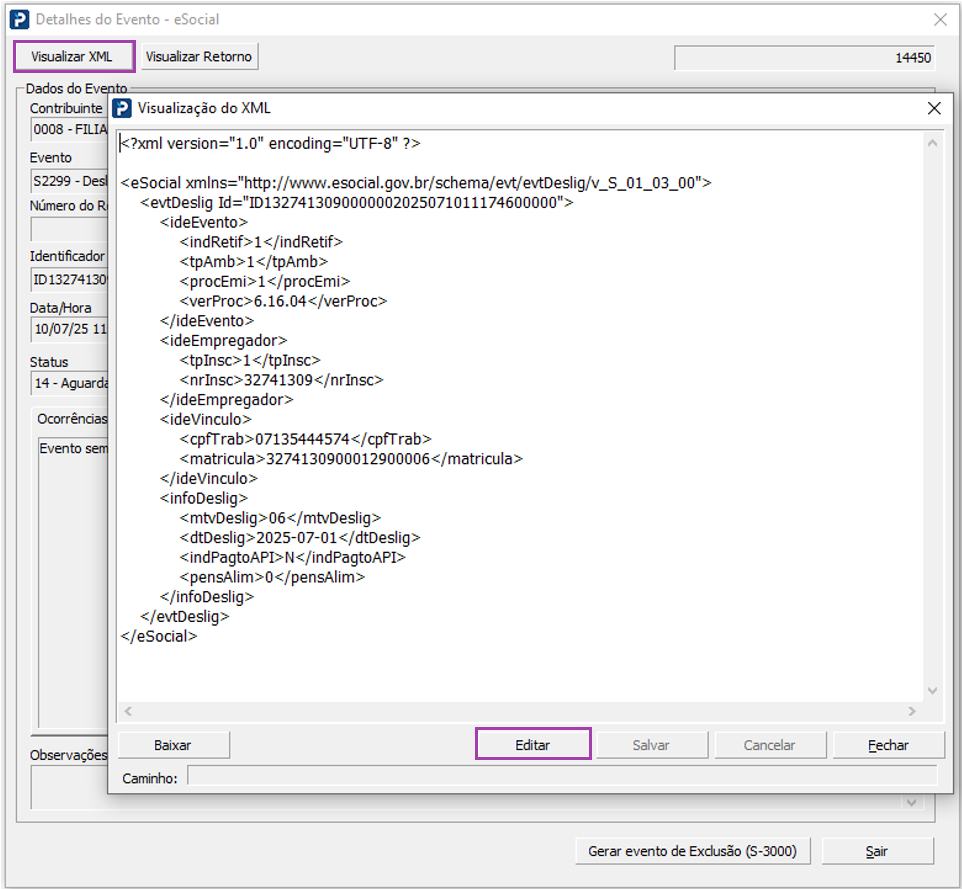Click the horizontal scroll right arrow
The height and width of the screenshot is (889, 962).
pyautogui.click(x=912, y=711)
